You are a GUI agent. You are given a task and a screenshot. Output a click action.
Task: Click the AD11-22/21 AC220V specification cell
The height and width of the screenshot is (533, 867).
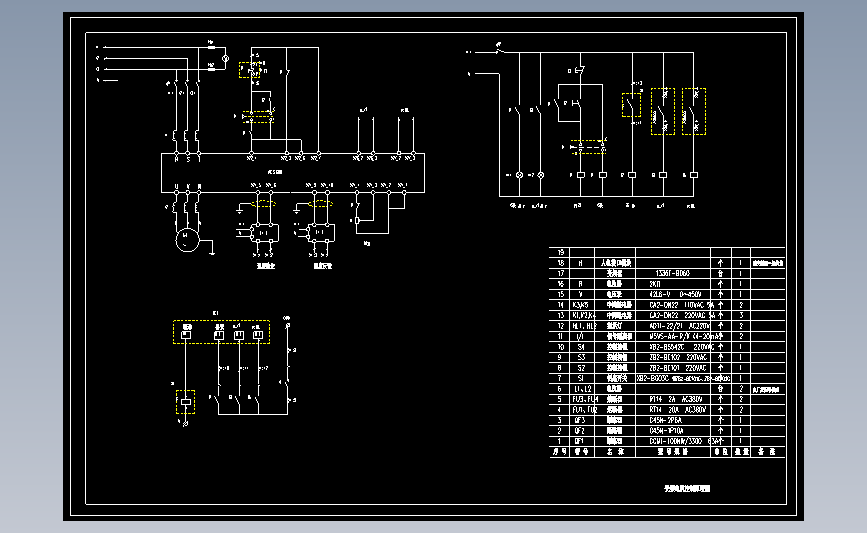click(x=672, y=326)
